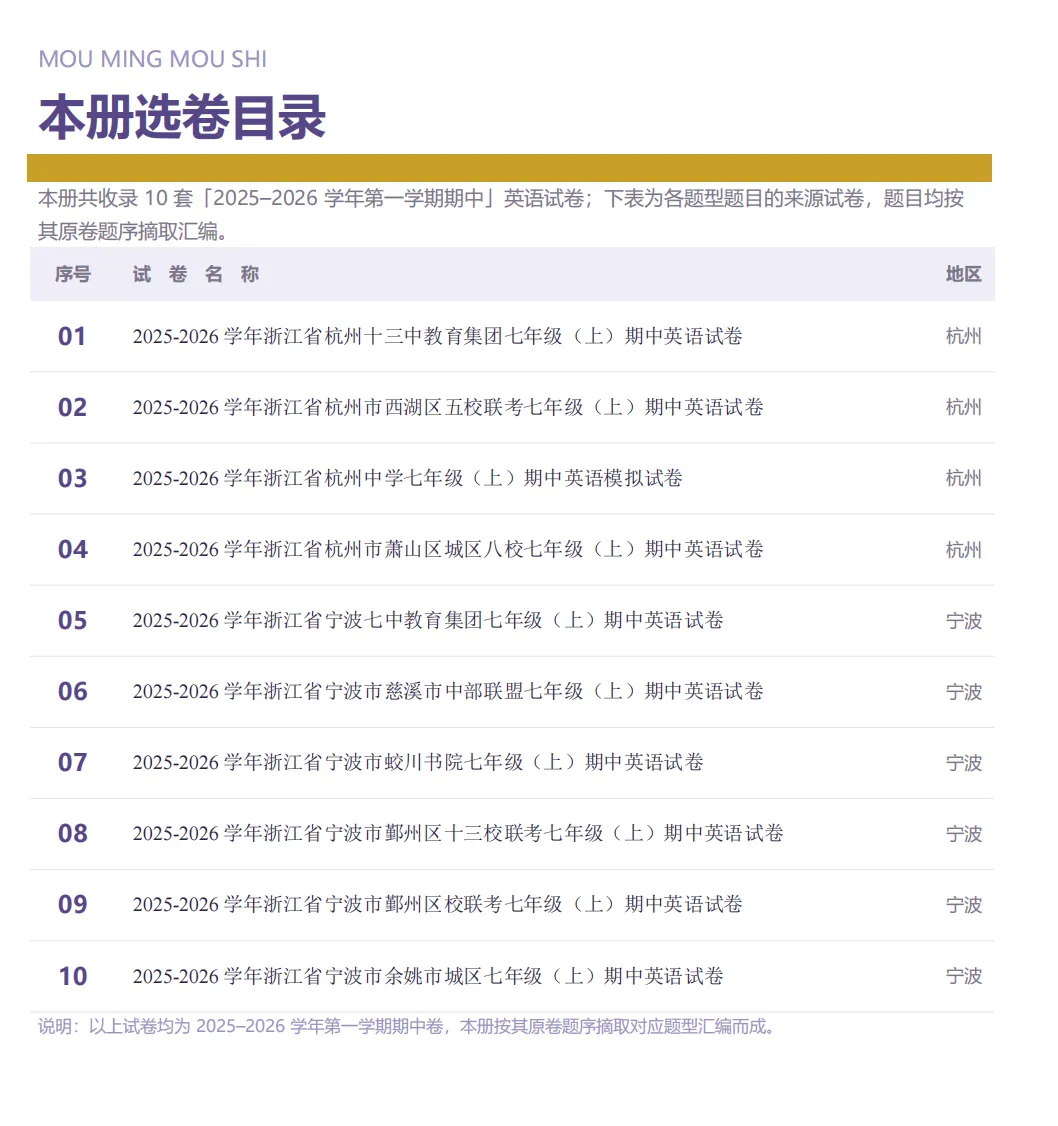Click 宁波 region in row 05
Screen dimensions: 1058x1126
click(x=963, y=621)
